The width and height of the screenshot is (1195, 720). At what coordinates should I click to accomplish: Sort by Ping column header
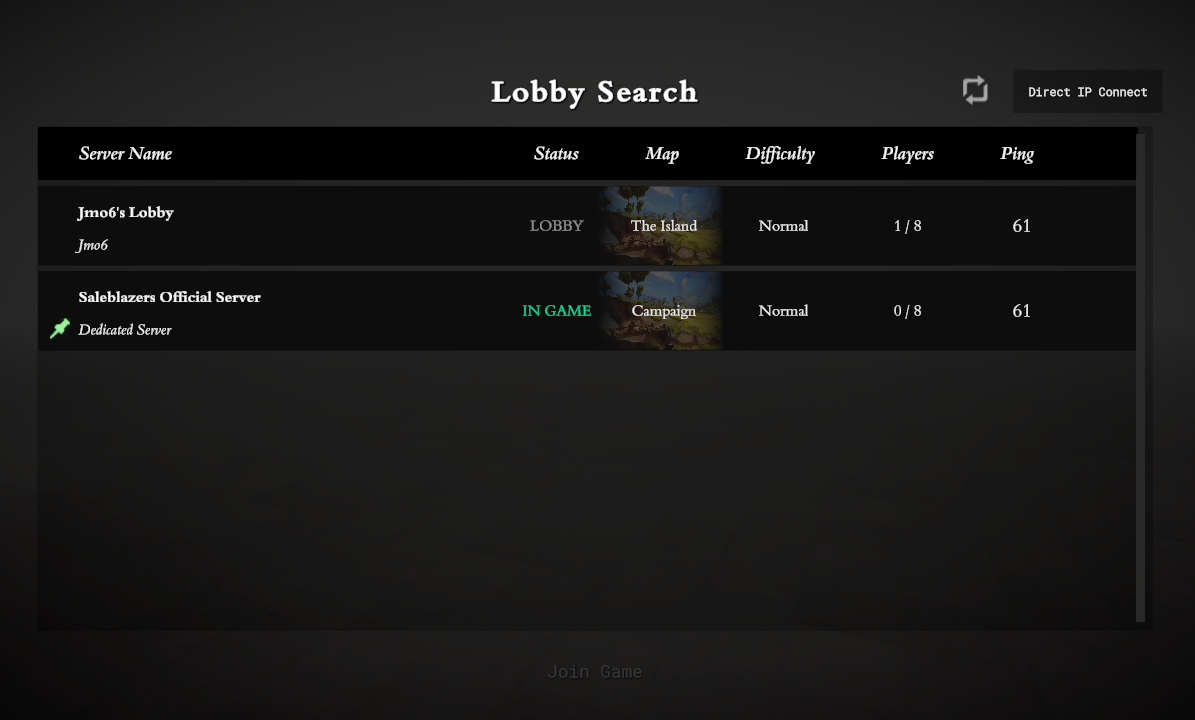pos(1017,154)
